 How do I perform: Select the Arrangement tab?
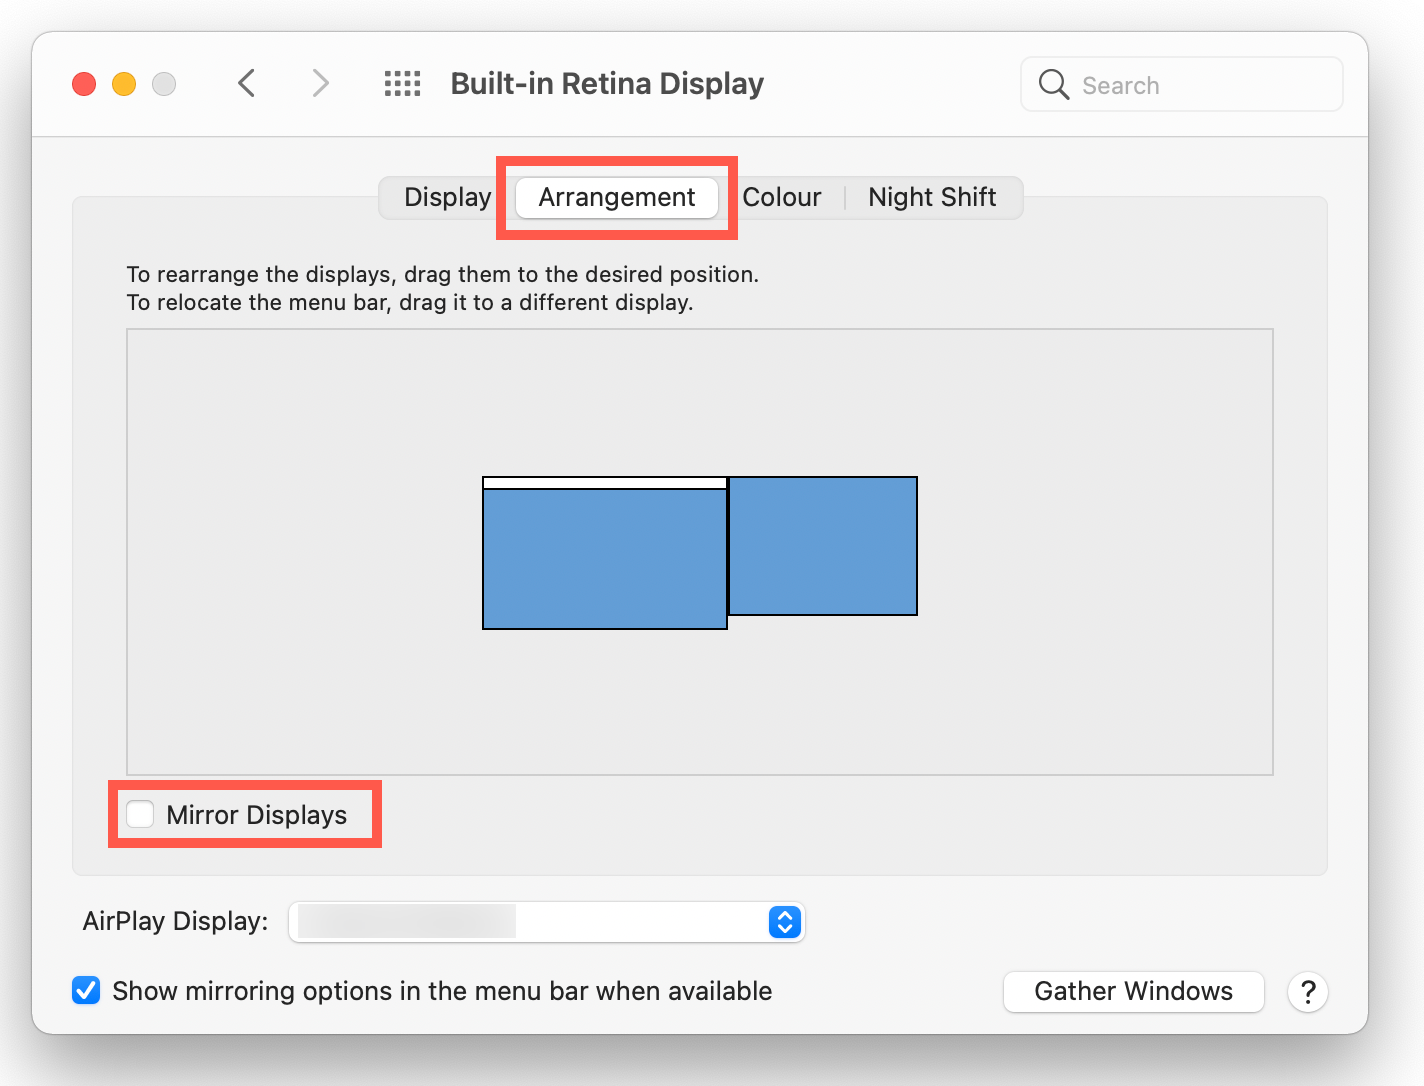click(x=617, y=197)
